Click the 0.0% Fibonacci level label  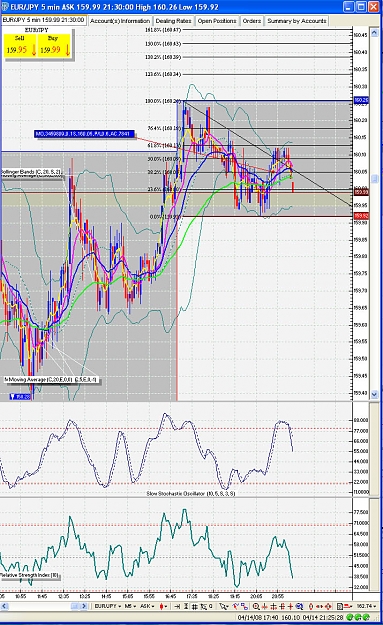[x=165, y=217]
